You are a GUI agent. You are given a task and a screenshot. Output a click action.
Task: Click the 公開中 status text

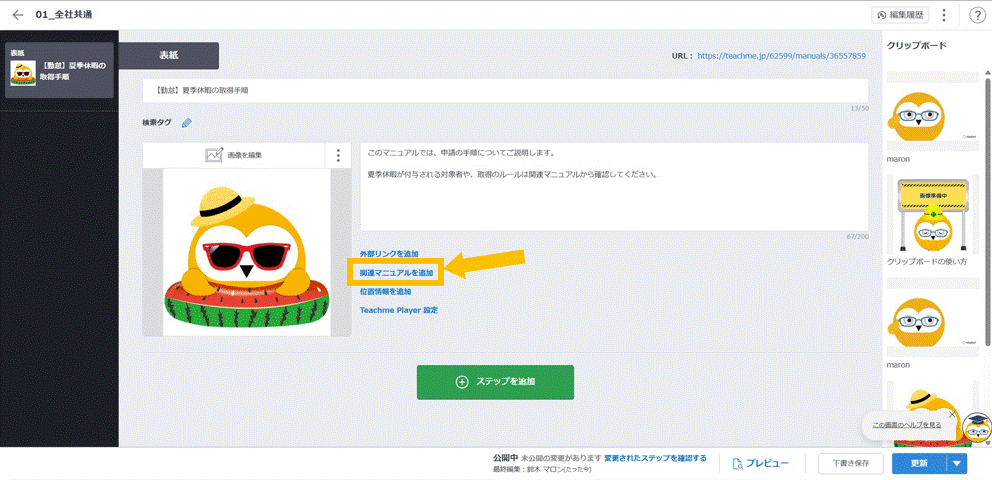[x=505, y=458]
